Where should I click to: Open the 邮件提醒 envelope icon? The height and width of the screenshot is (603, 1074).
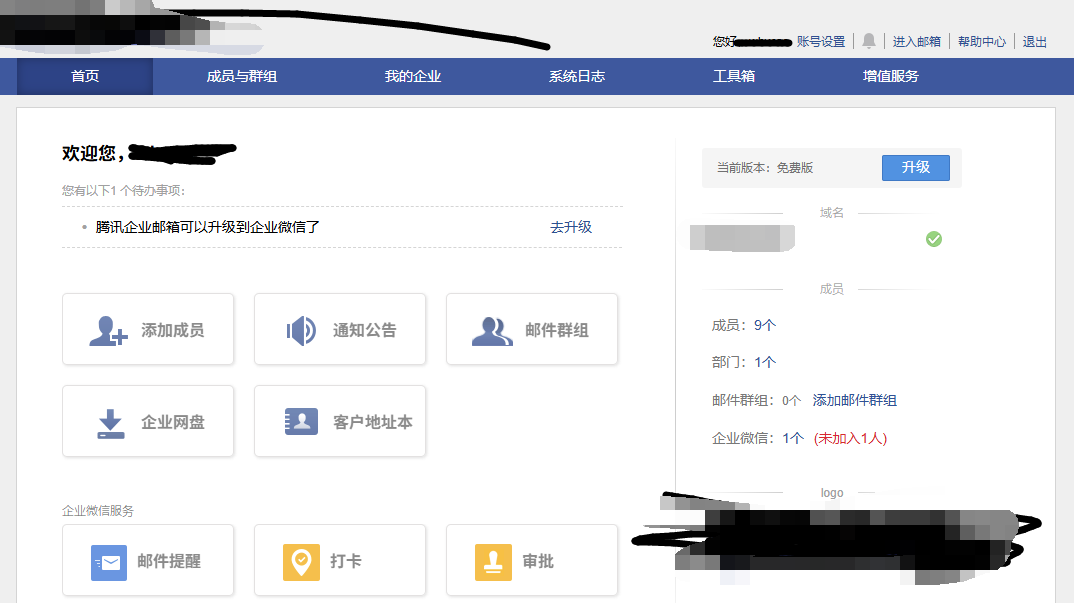[109, 562]
